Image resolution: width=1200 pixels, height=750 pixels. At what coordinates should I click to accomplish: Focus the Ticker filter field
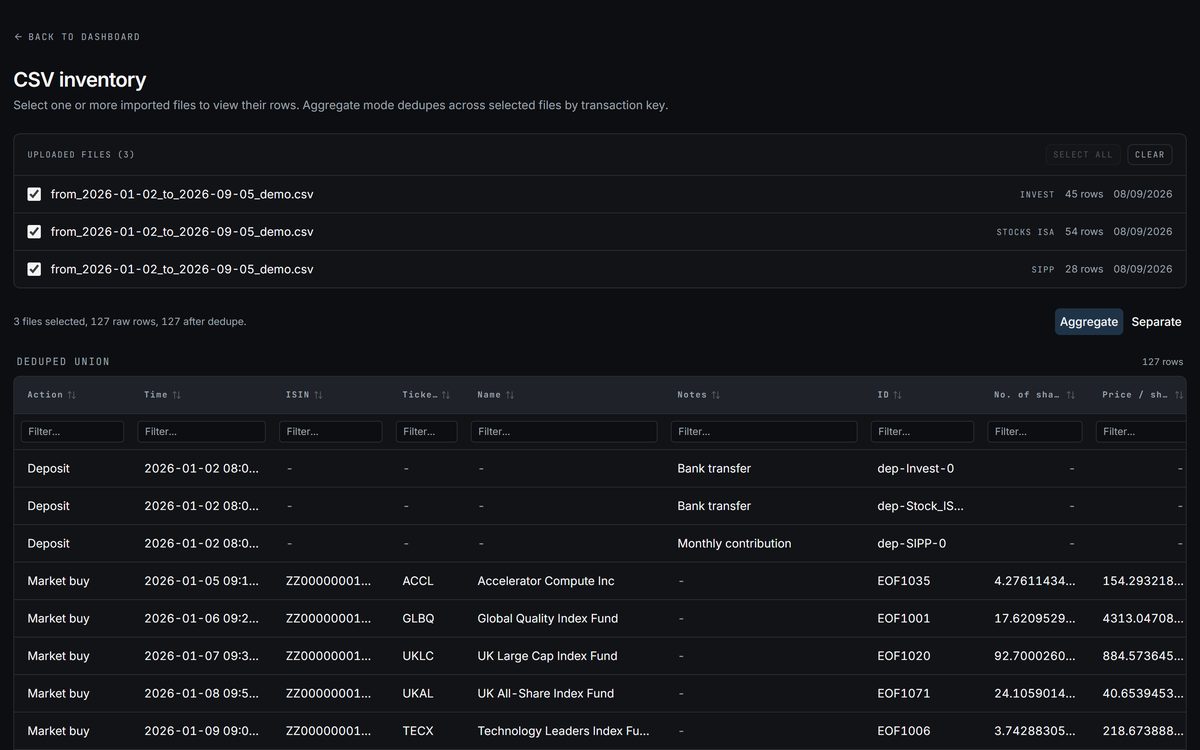click(427, 432)
